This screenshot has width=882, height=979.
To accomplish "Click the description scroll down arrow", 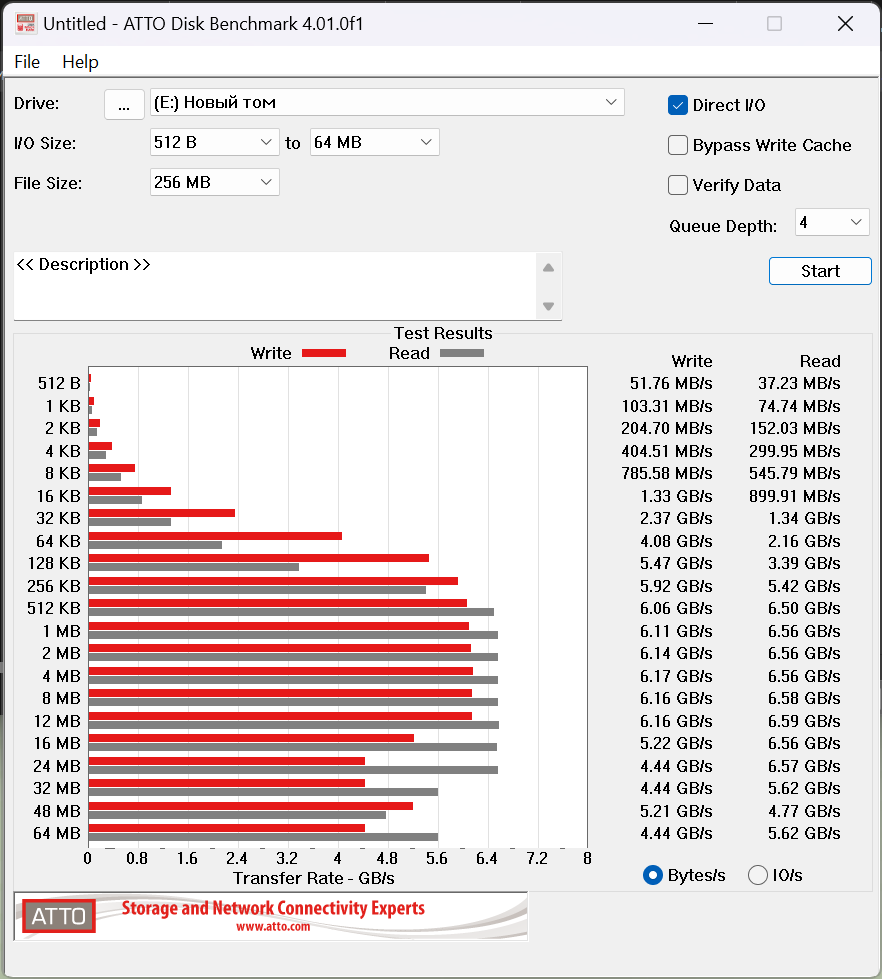I will coord(549,306).
